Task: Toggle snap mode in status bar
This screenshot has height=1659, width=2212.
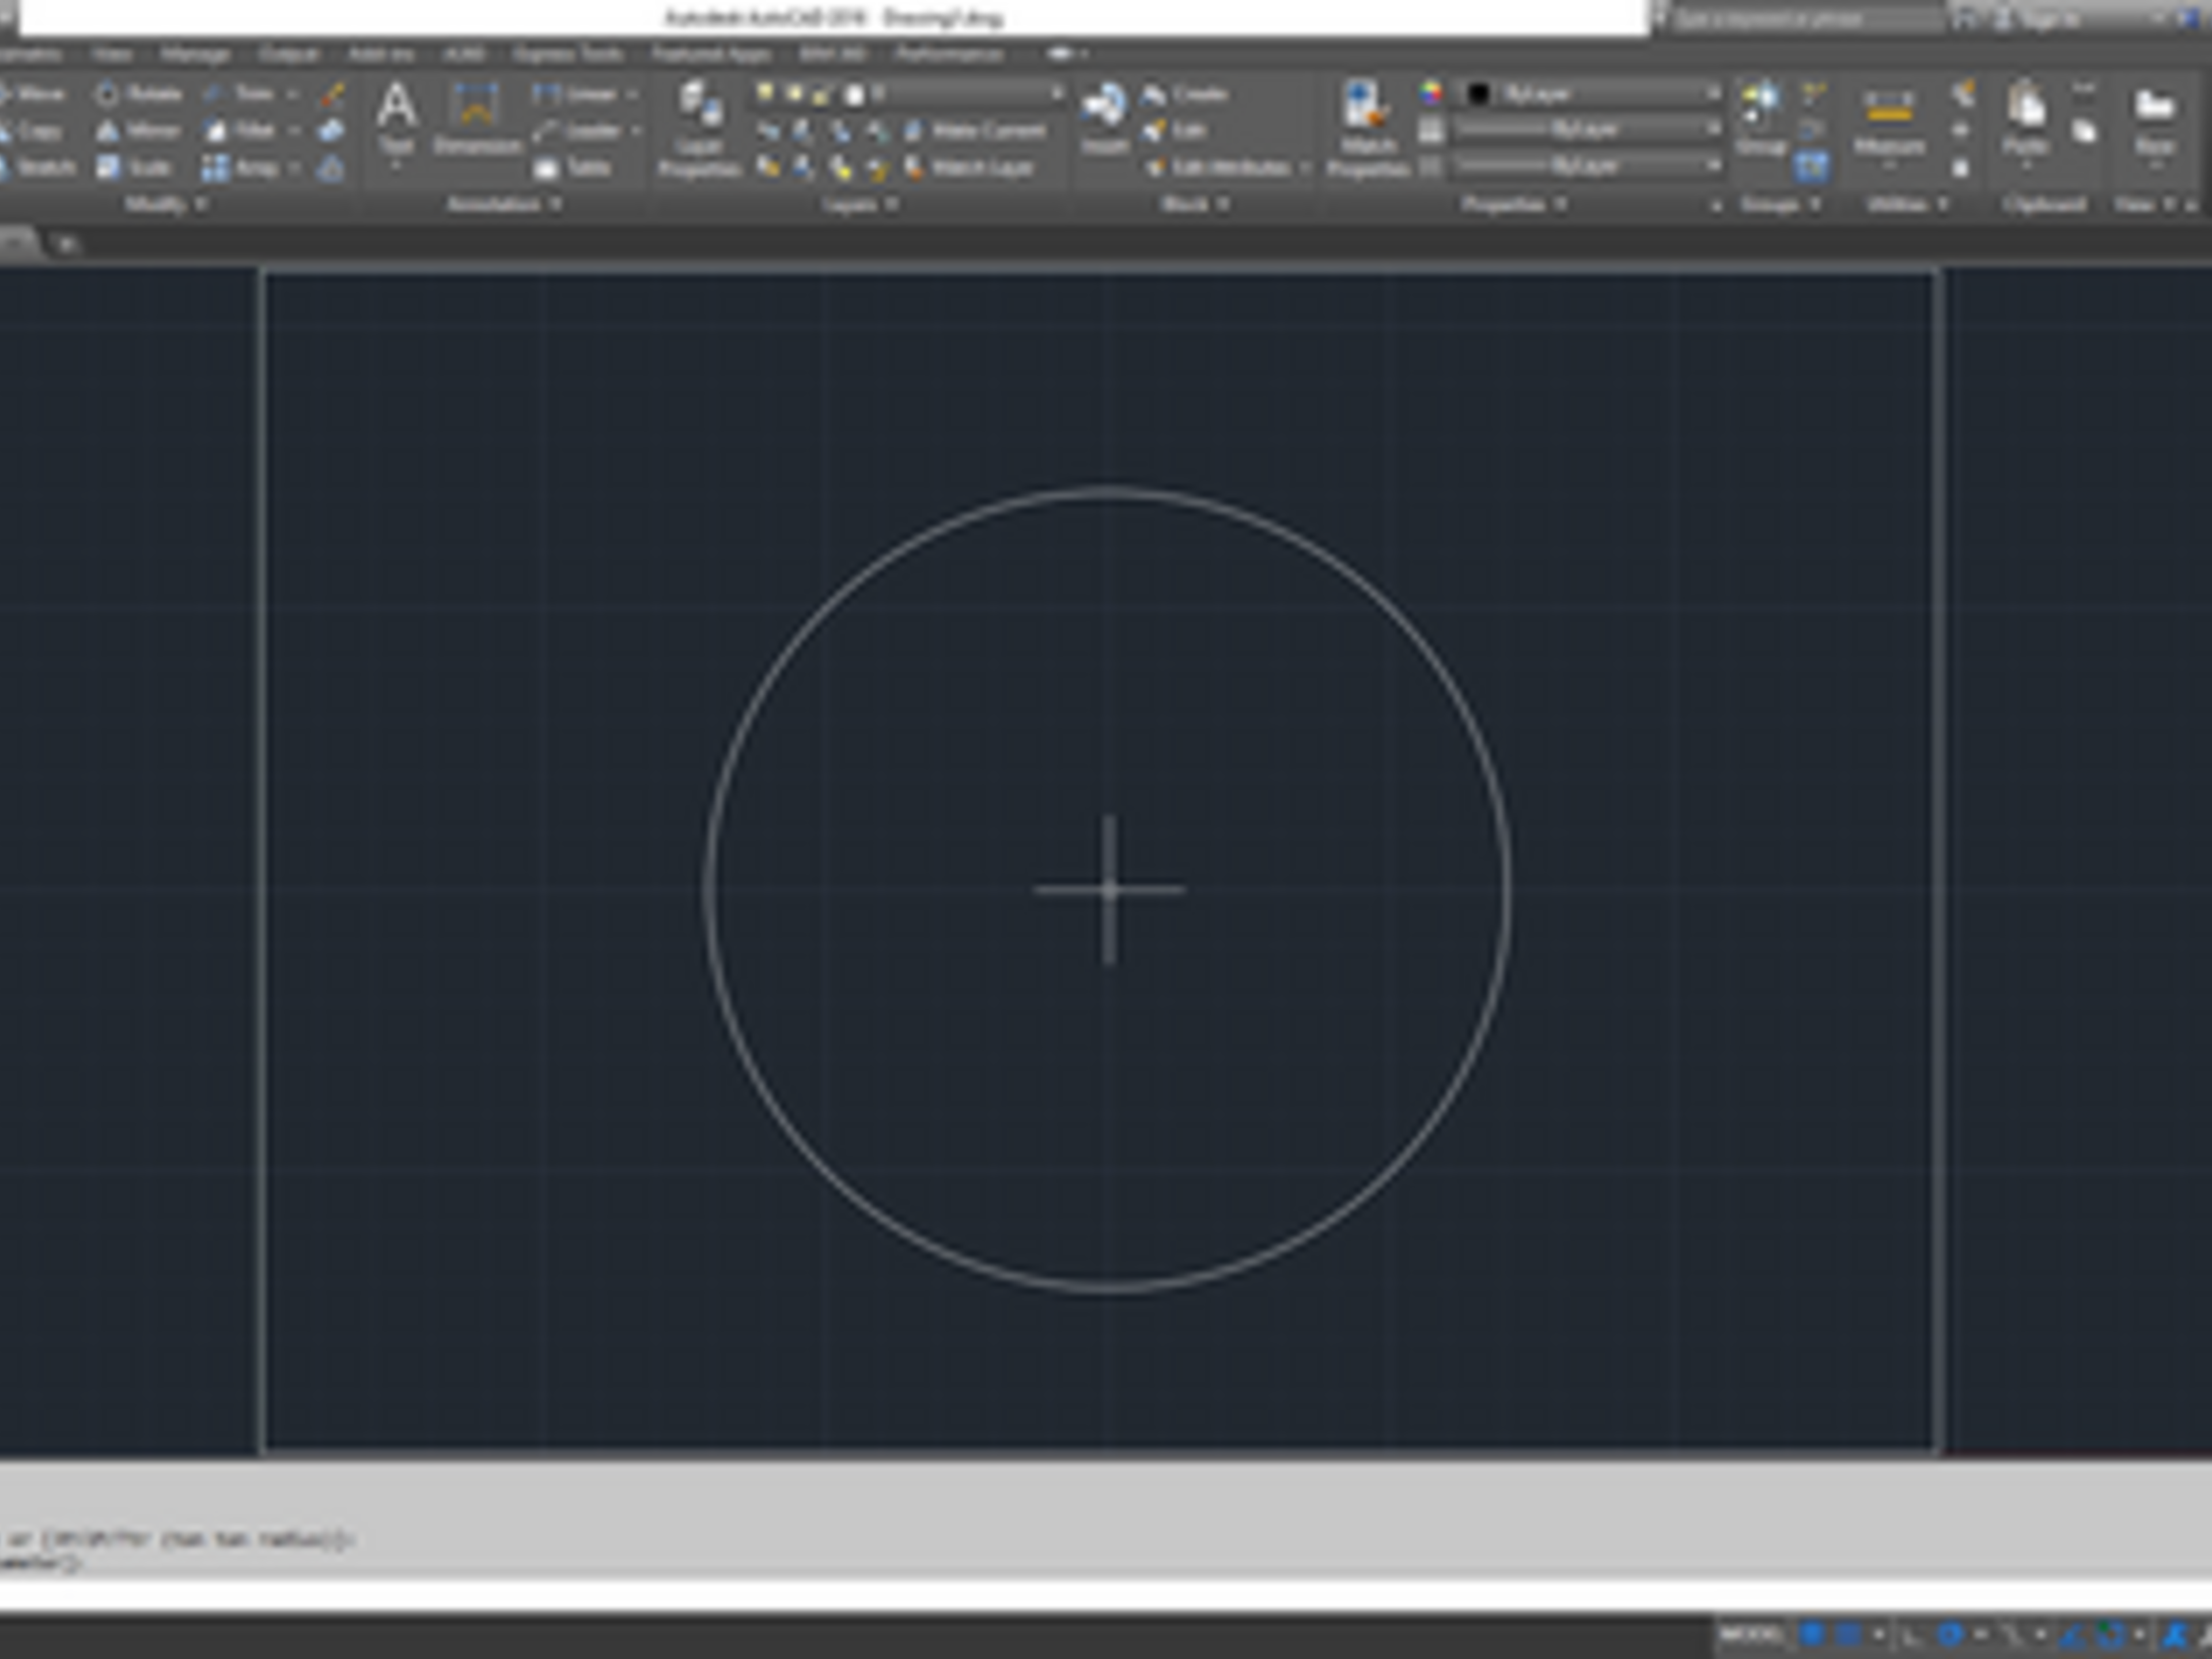Action: pos(1848,1635)
